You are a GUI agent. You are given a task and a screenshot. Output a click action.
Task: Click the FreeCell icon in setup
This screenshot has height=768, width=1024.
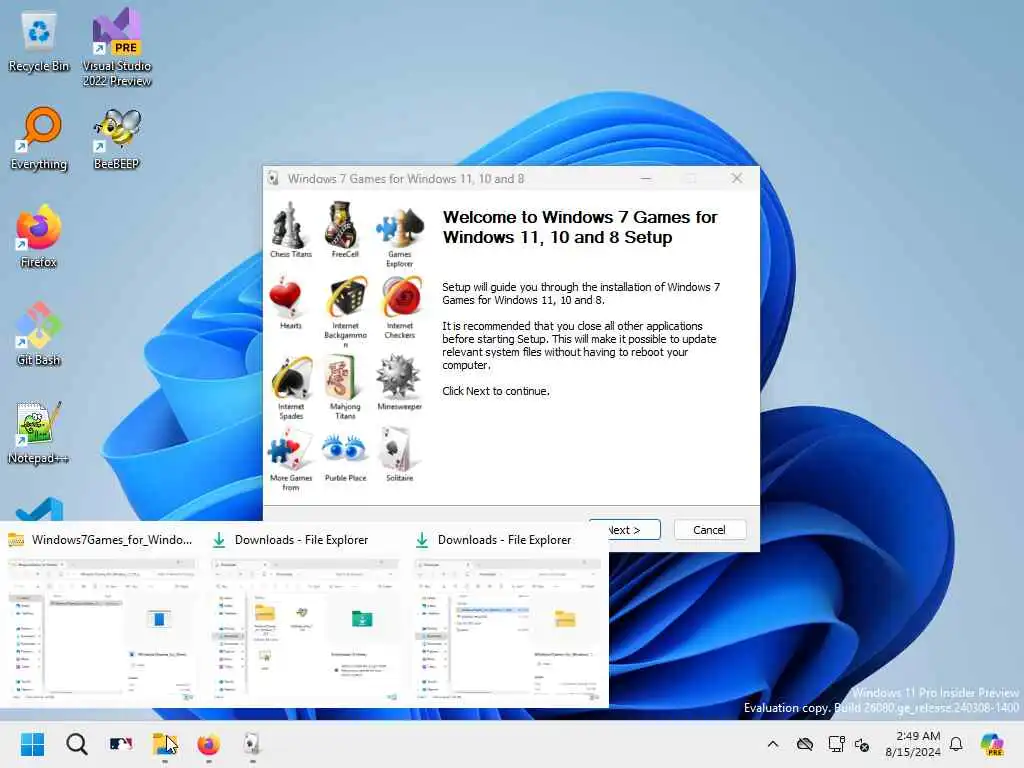[x=343, y=225]
